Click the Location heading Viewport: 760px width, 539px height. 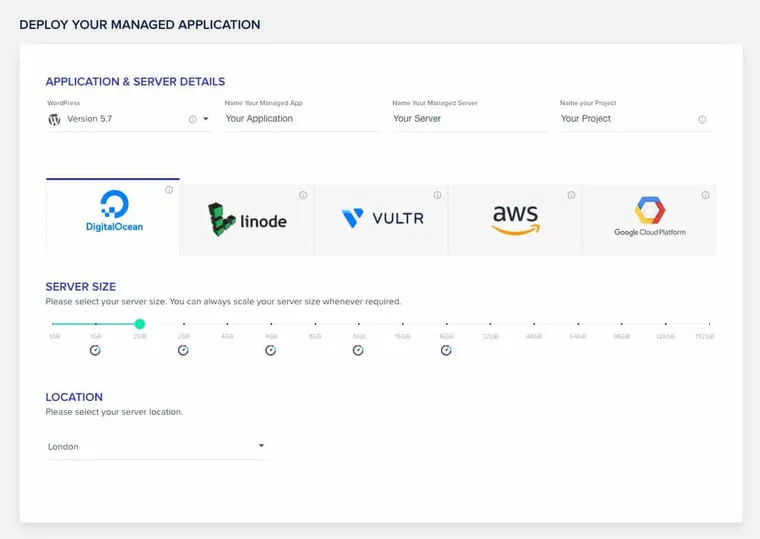74,397
